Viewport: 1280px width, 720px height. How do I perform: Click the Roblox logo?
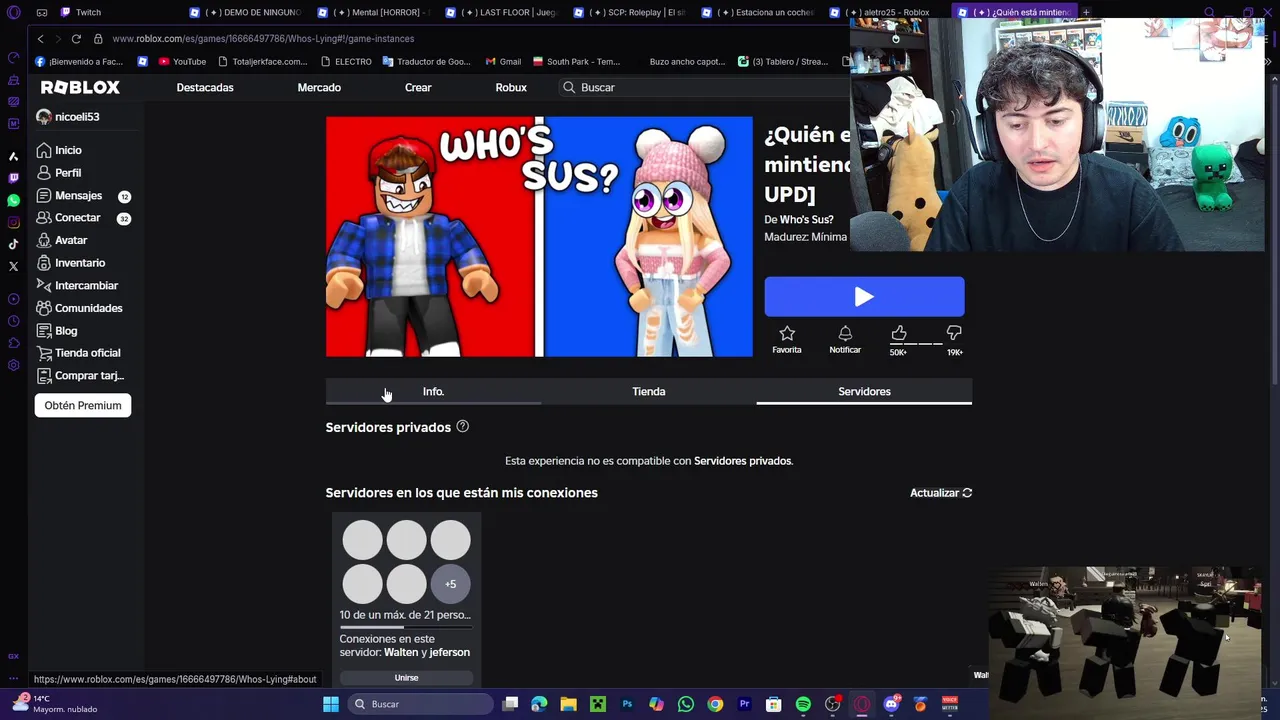coord(80,87)
